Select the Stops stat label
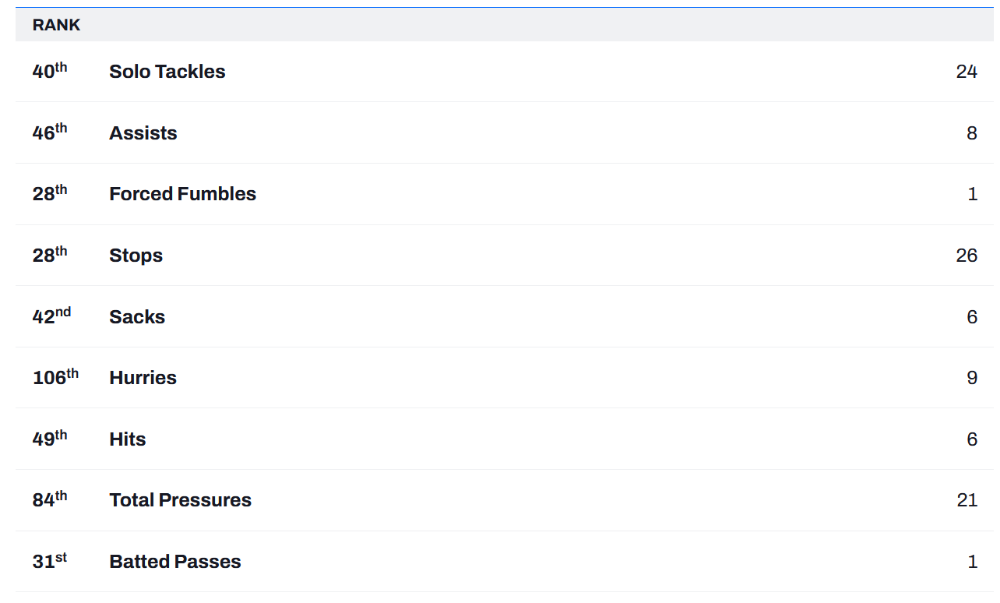 click(x=136, y=256)
